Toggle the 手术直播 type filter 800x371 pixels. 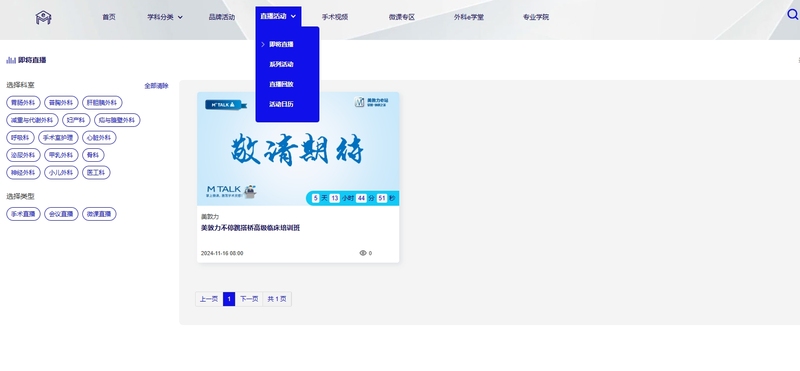point(23,214)
